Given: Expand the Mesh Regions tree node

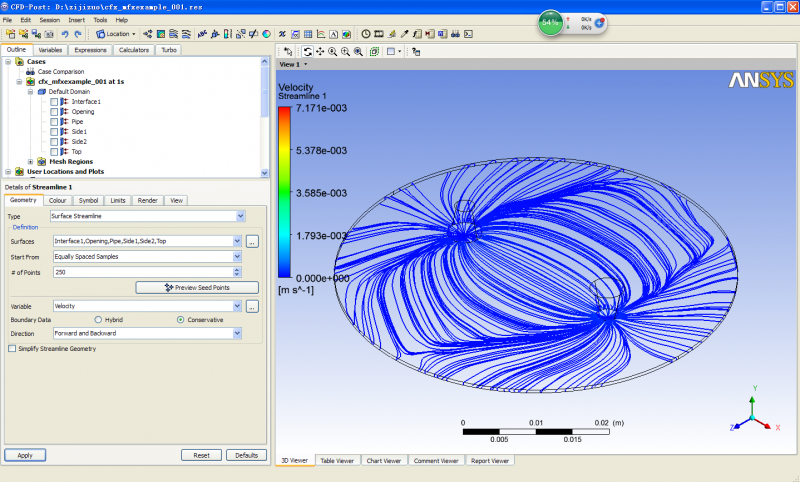Looking at the screenshot, I should pos(30,161).
